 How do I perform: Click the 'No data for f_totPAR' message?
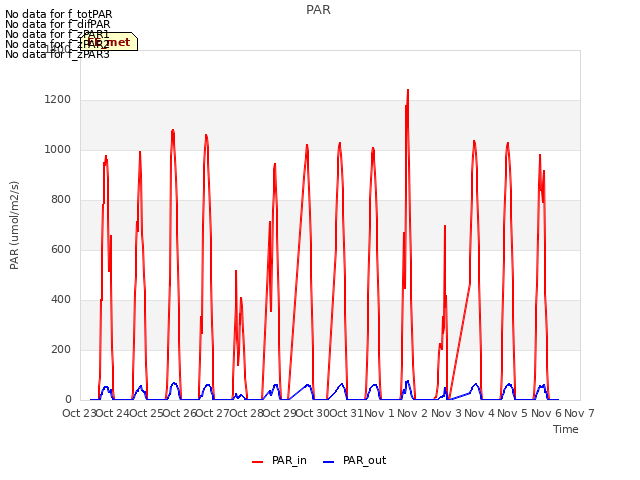pos(58,14)
